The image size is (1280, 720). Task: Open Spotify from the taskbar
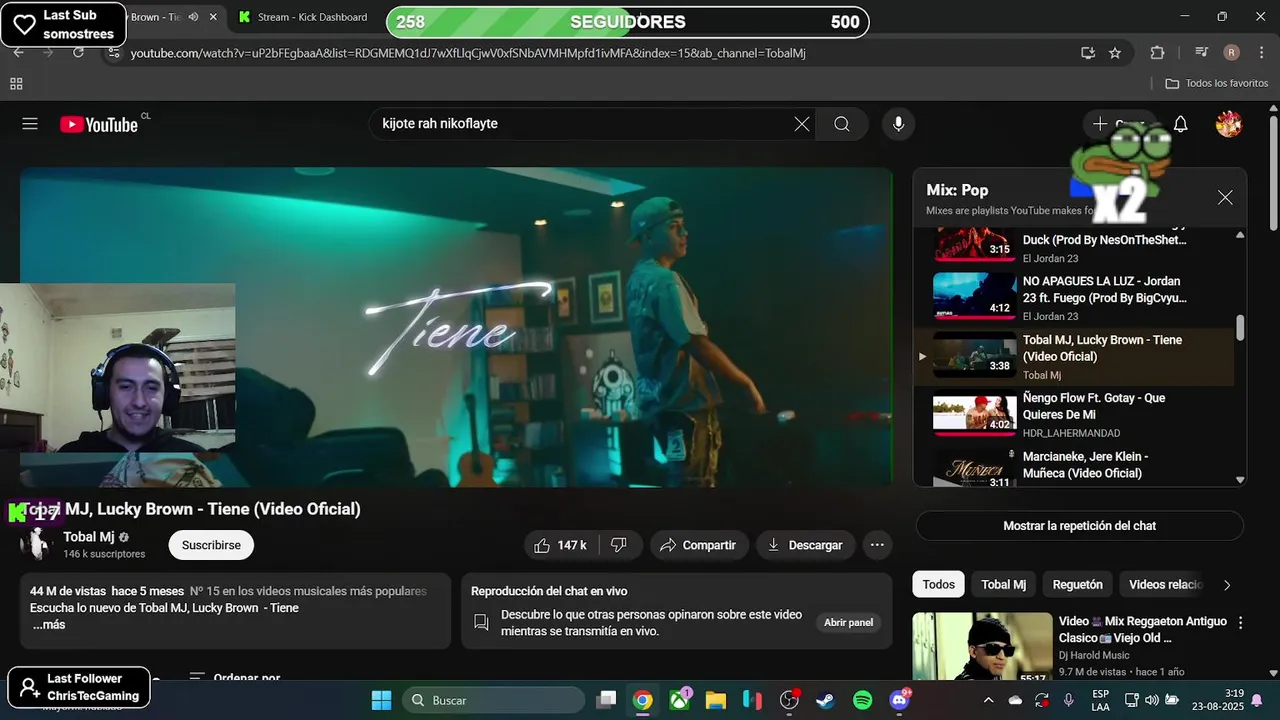pos(863,700)
